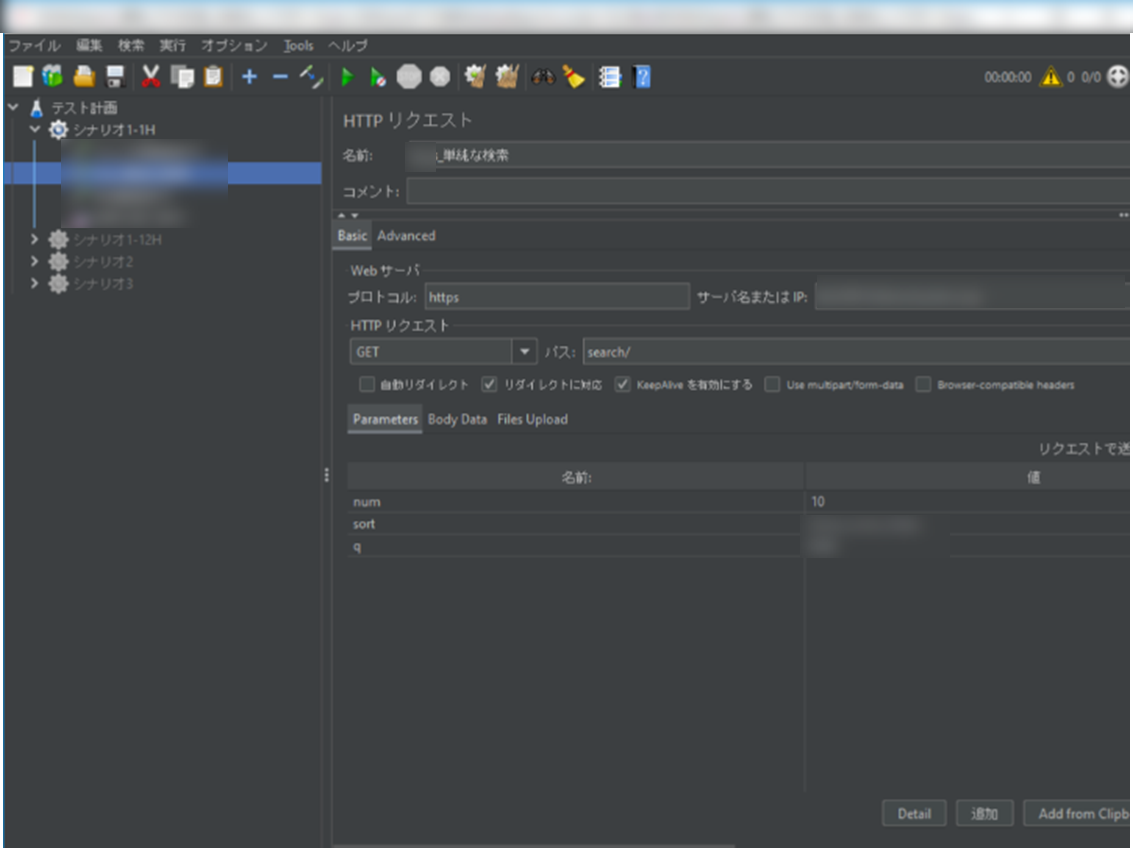The image size is (1133, 848).
Task: Click the Stop test icon
Action: coord(409,77)
